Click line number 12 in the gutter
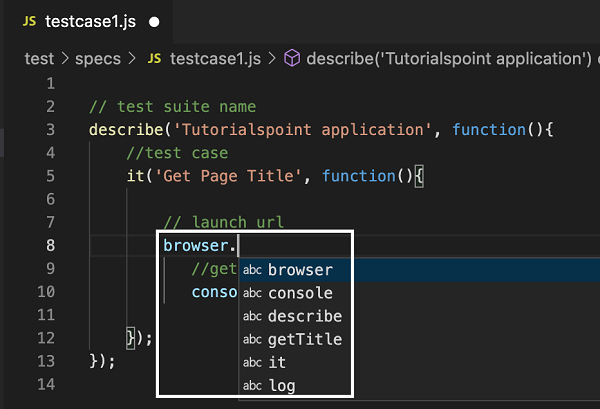The image size is (600, 409). [46, 338]
